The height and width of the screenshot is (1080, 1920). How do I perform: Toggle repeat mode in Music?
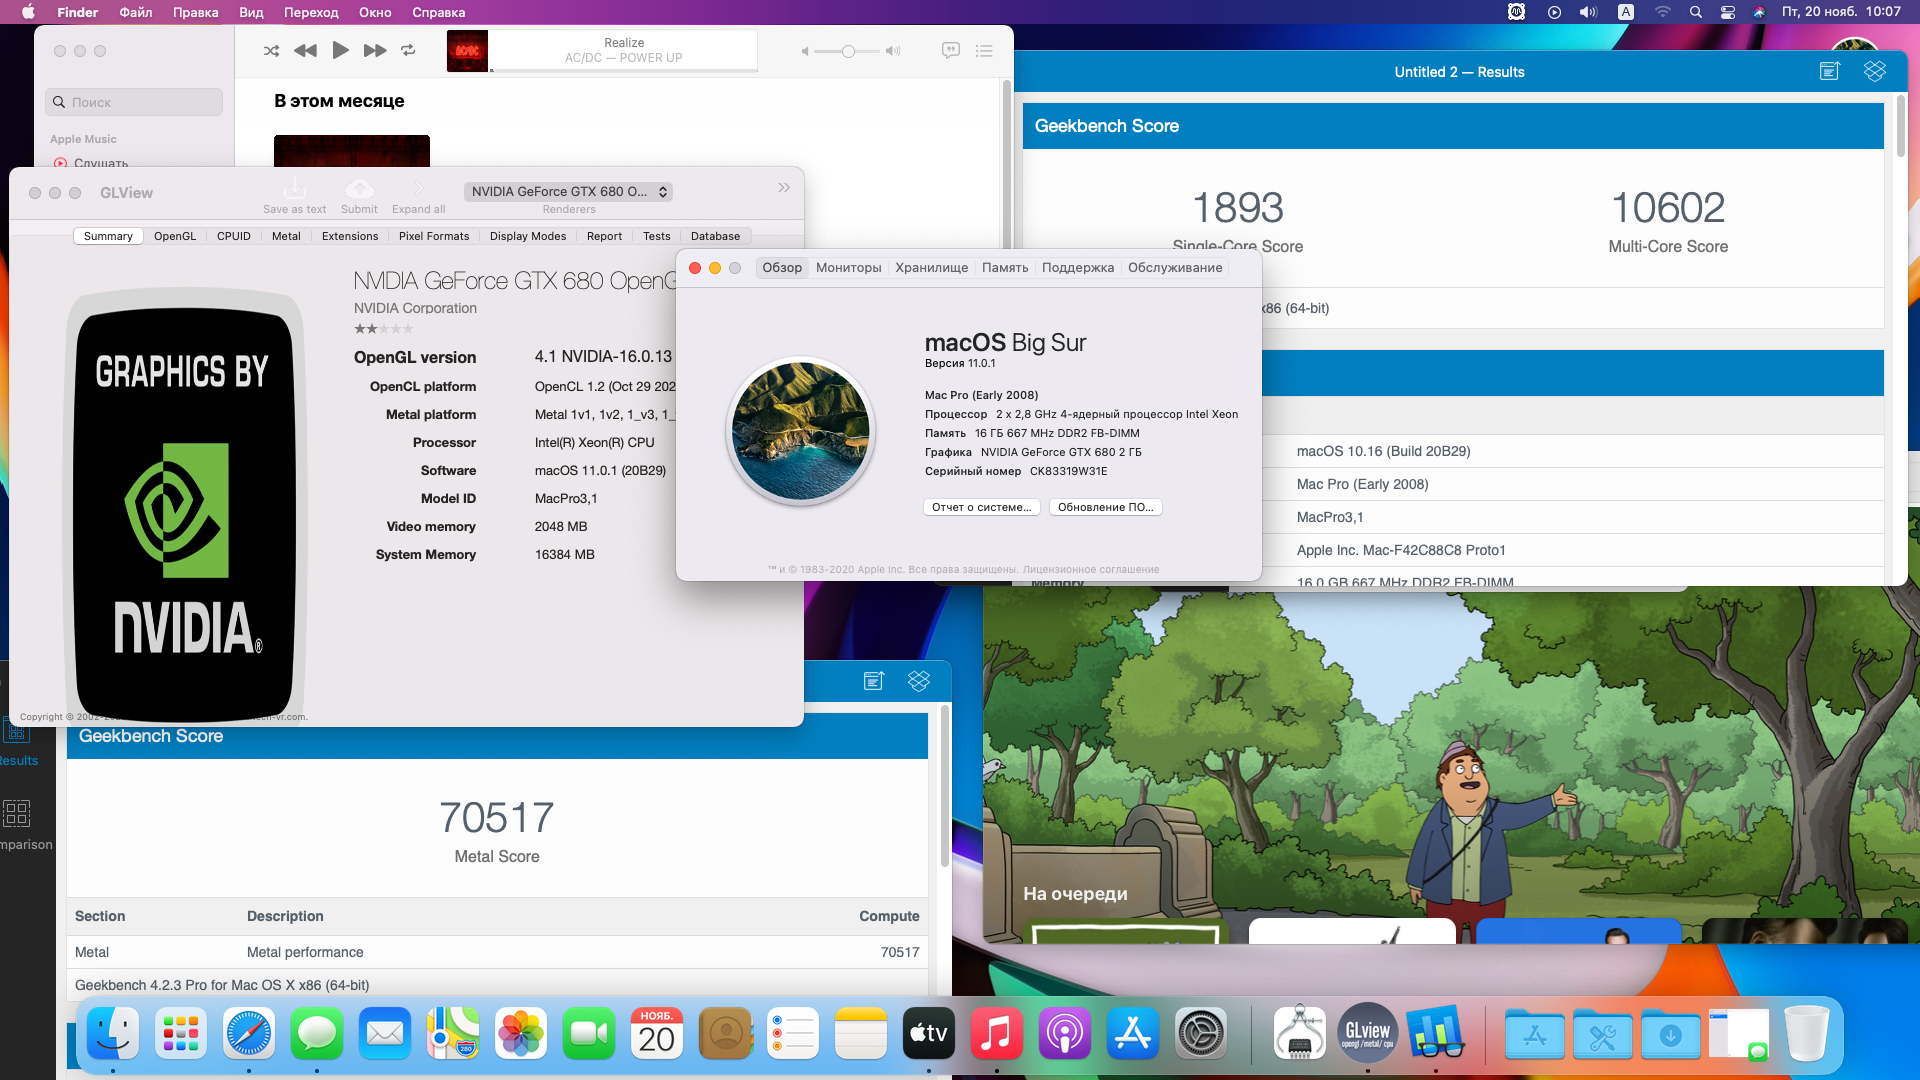pyautogui.click(x=408, y=51)
